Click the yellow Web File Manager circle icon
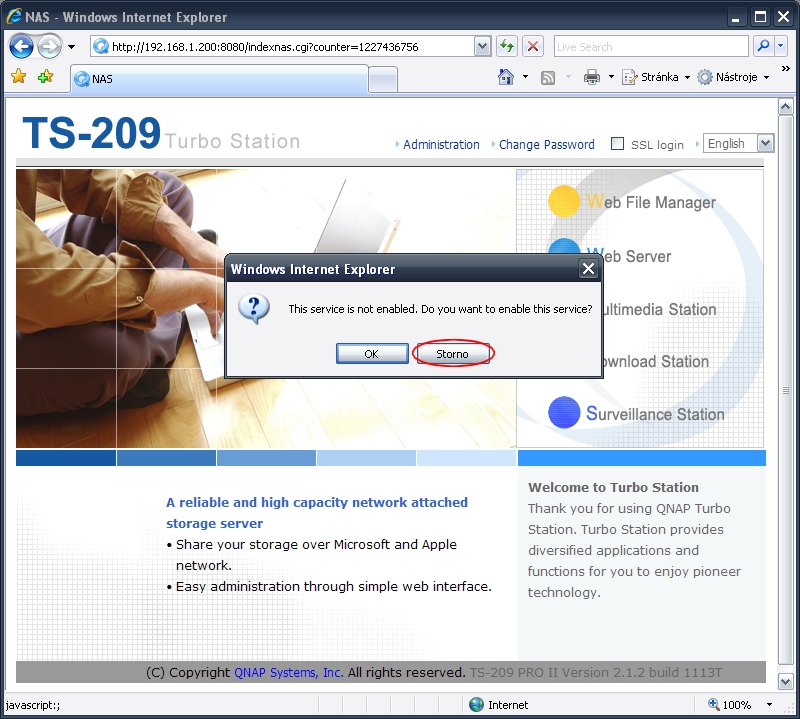Image resolution: width=800 pixels, height=719 pixels. tap(564, 202)
